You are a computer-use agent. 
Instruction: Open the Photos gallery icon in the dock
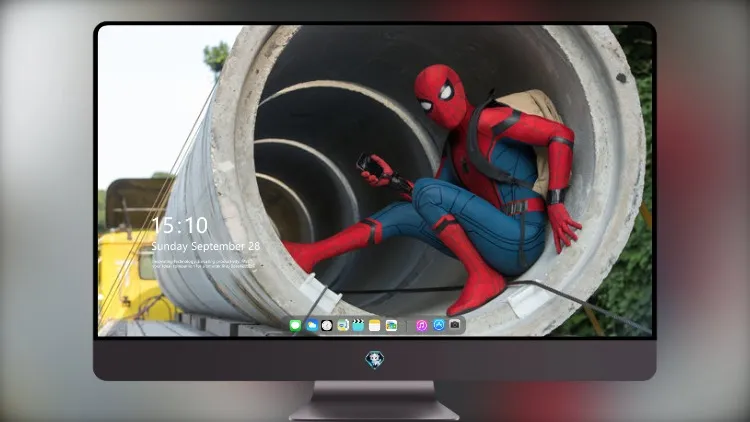[x=391, y=326]
